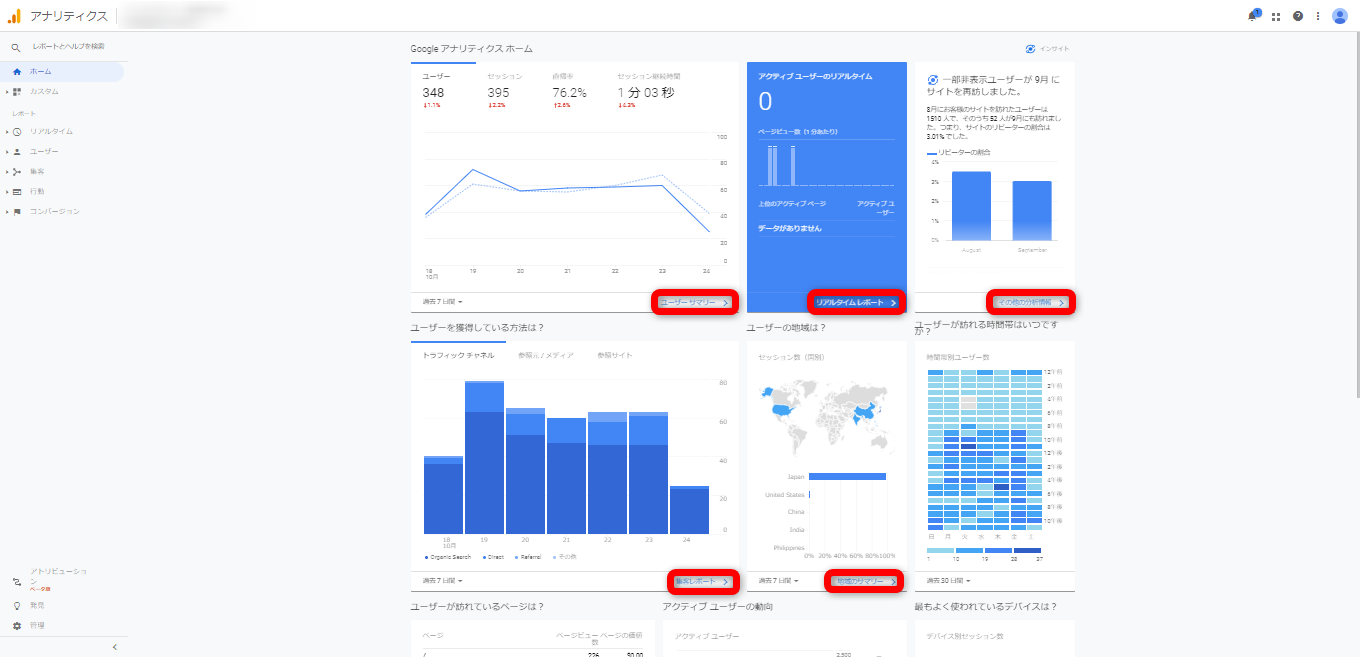Click the home icon in sidebar
The image size is (1360, 657).
tap(17, 72)
